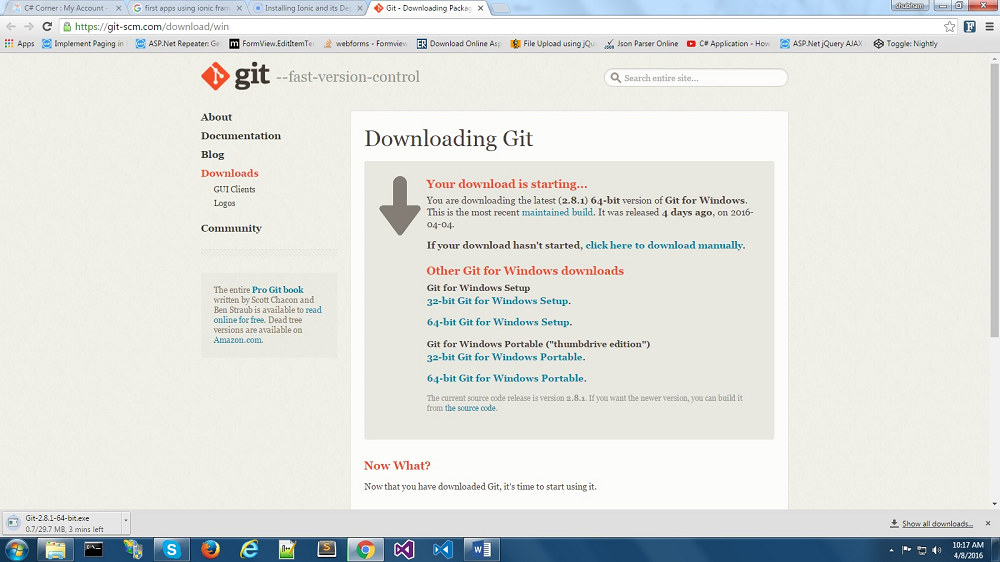Launch Skype from the taskbar

tap(171, 549)
